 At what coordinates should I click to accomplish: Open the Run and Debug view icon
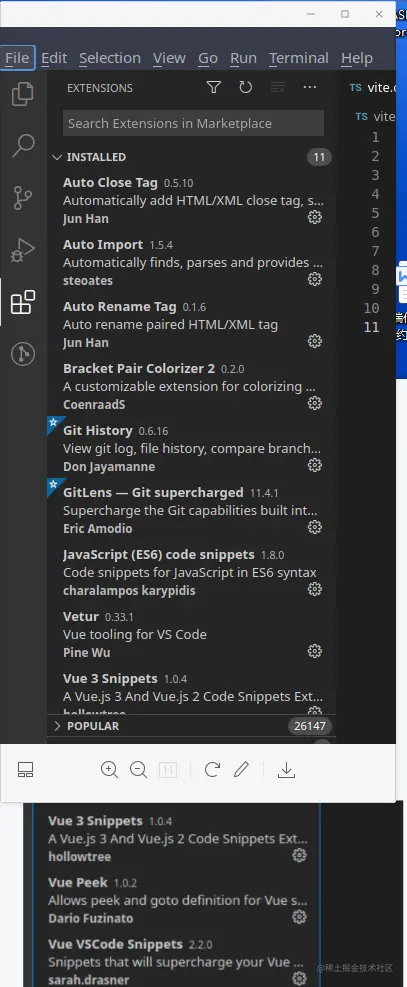pos(23,250)
